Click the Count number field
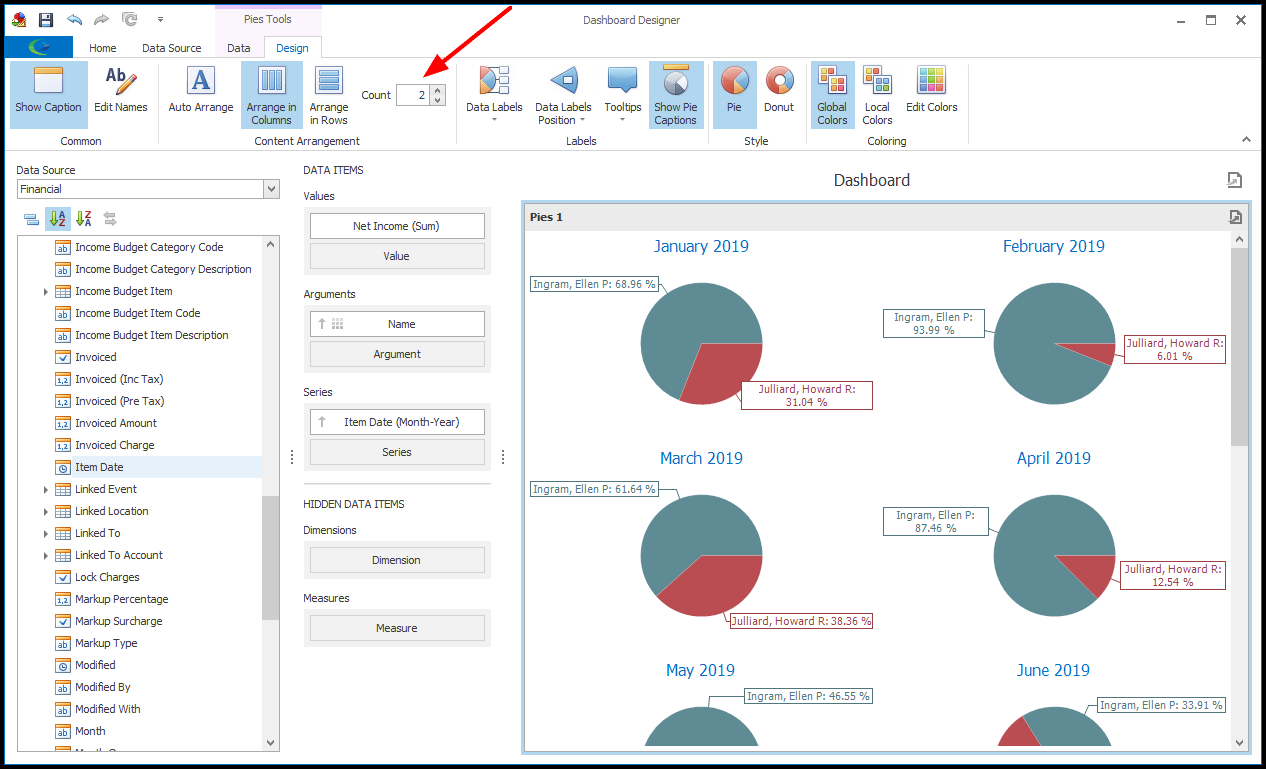The width and height of the screenshot is (1266, 769). 413,95
